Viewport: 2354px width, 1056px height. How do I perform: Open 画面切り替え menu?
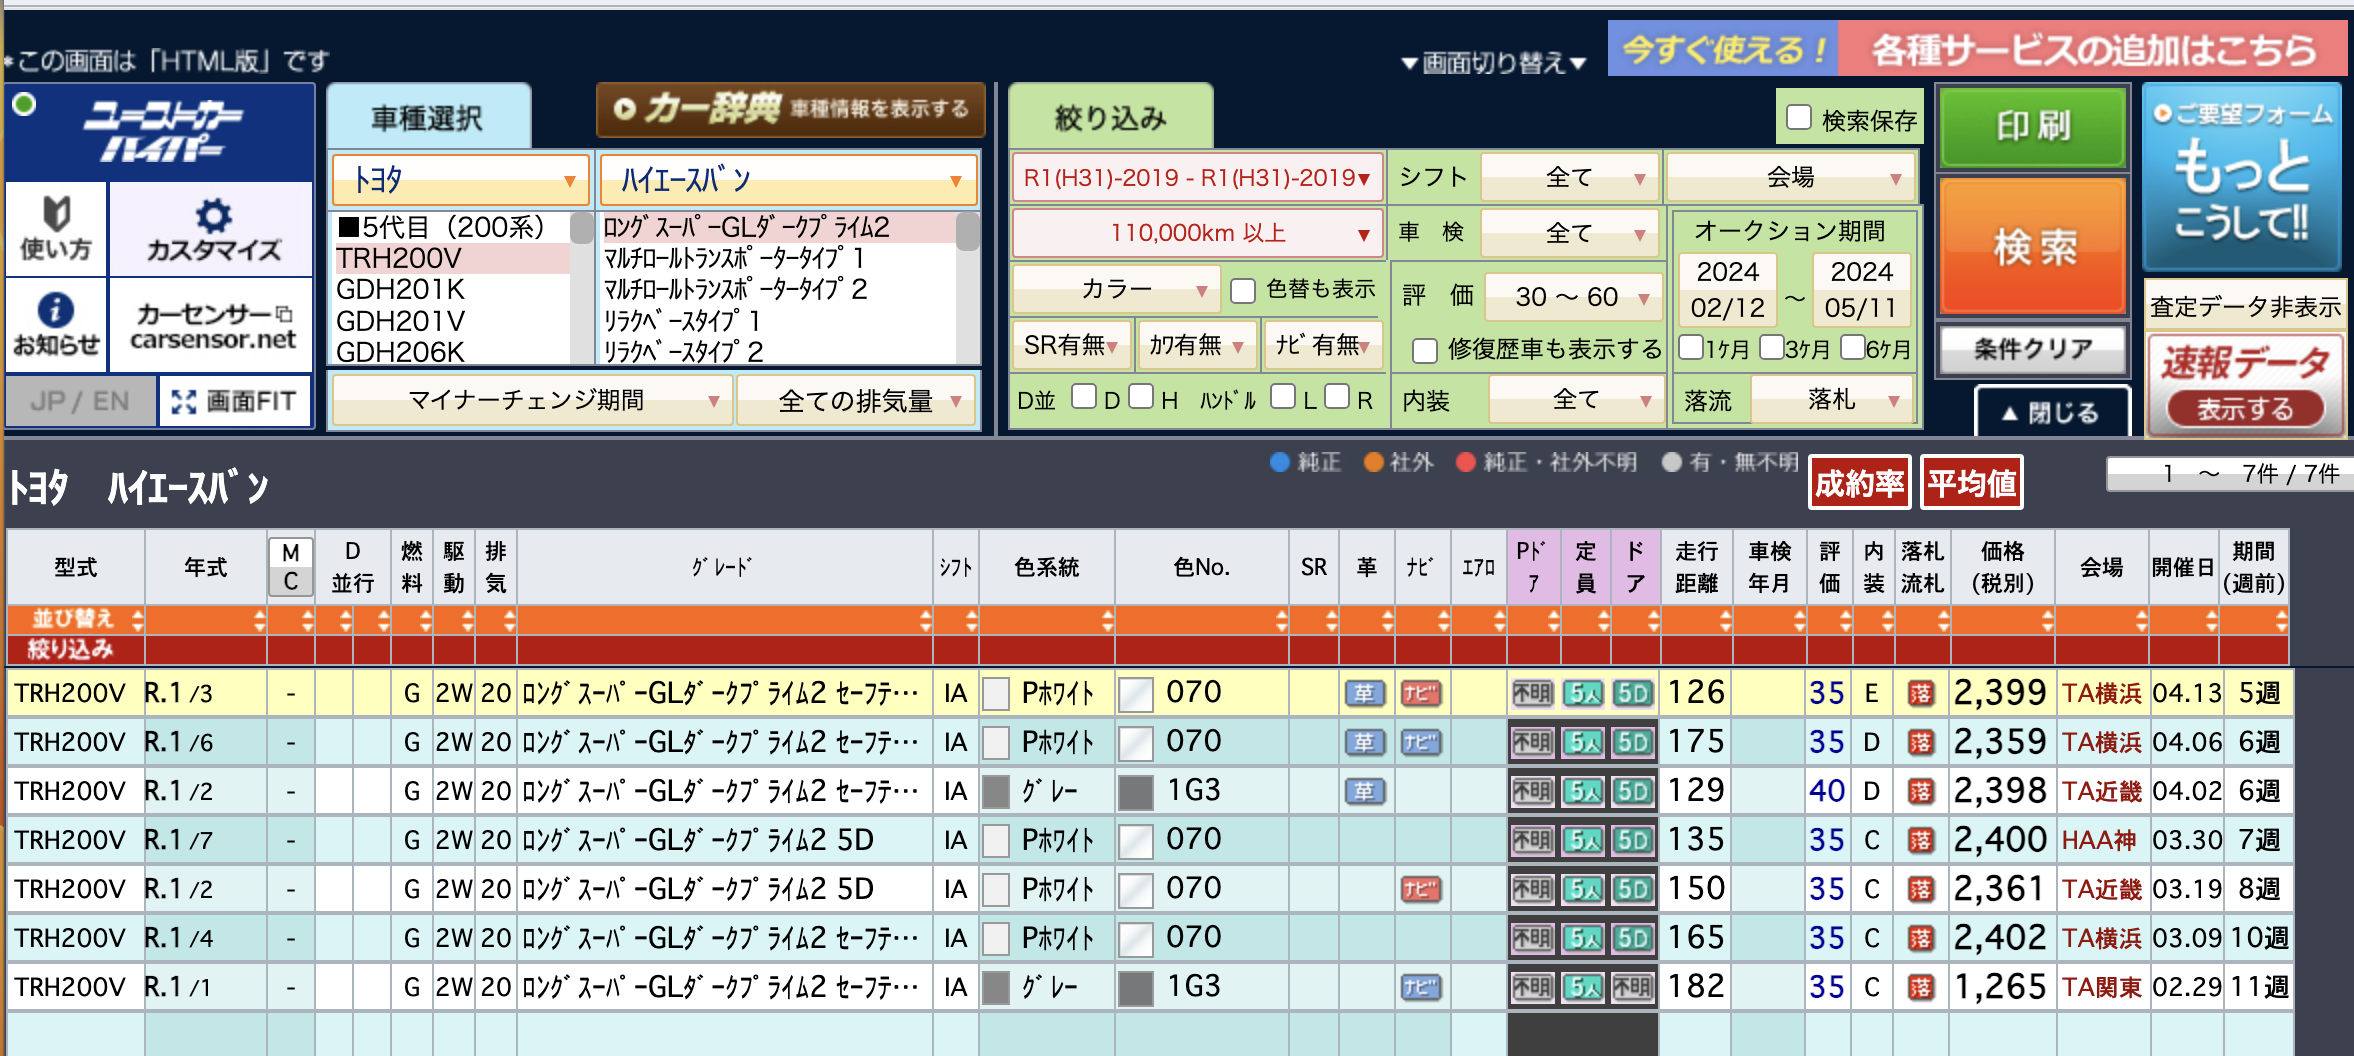(x=1494, y=63)
